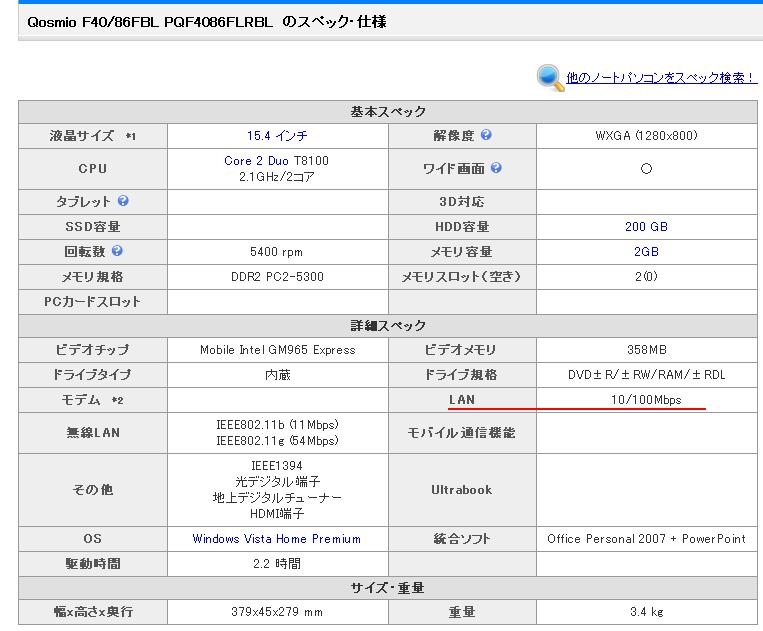Click the HDD容量 label
Screen dimensions: 763x631
point(462,227)
